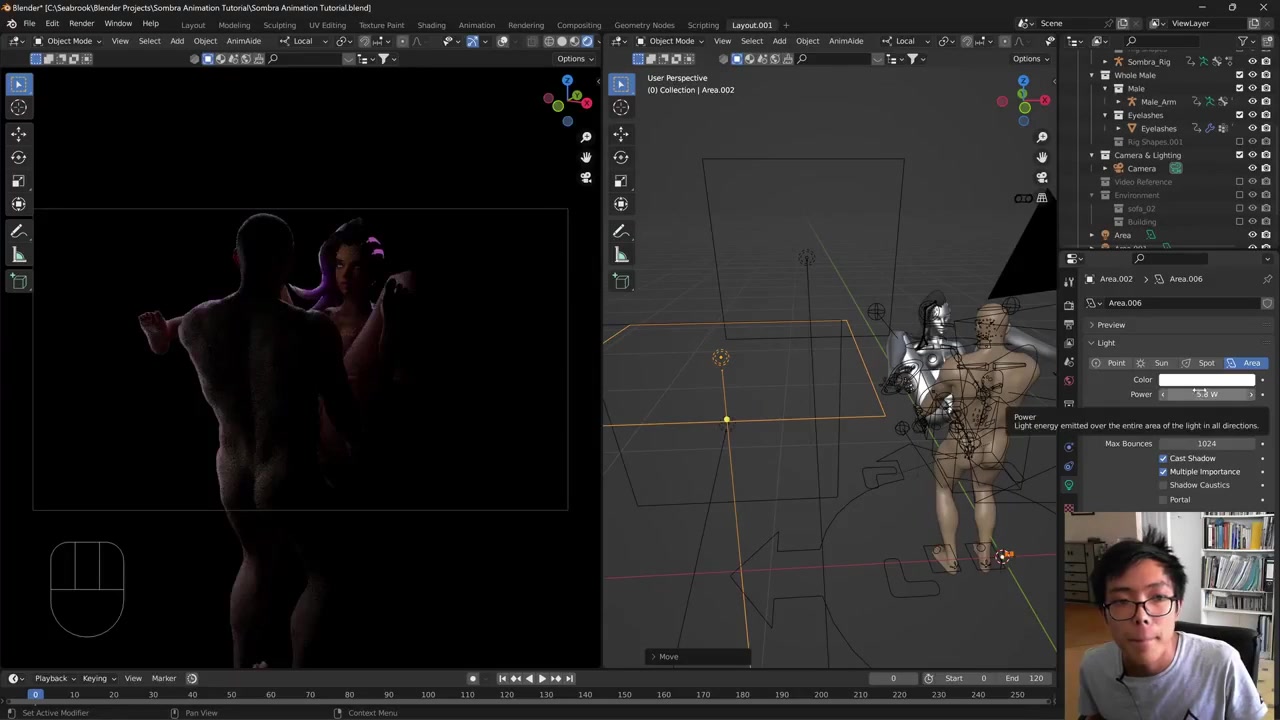Click the white light Color swatch
This screenshot has width=1280, height=720.
[x=1206, y=380]
